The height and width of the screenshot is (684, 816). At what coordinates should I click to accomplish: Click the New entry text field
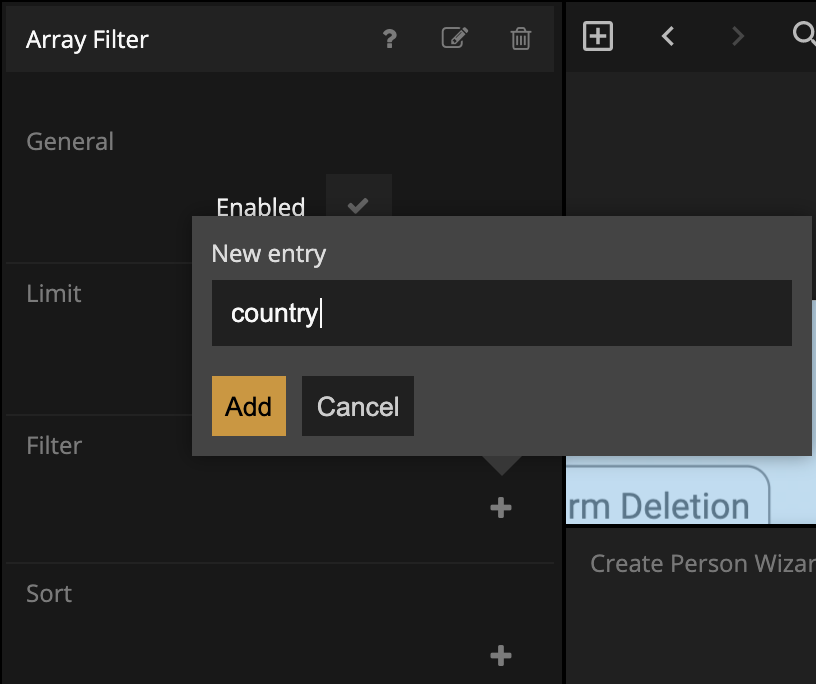[x=501, y=313]
